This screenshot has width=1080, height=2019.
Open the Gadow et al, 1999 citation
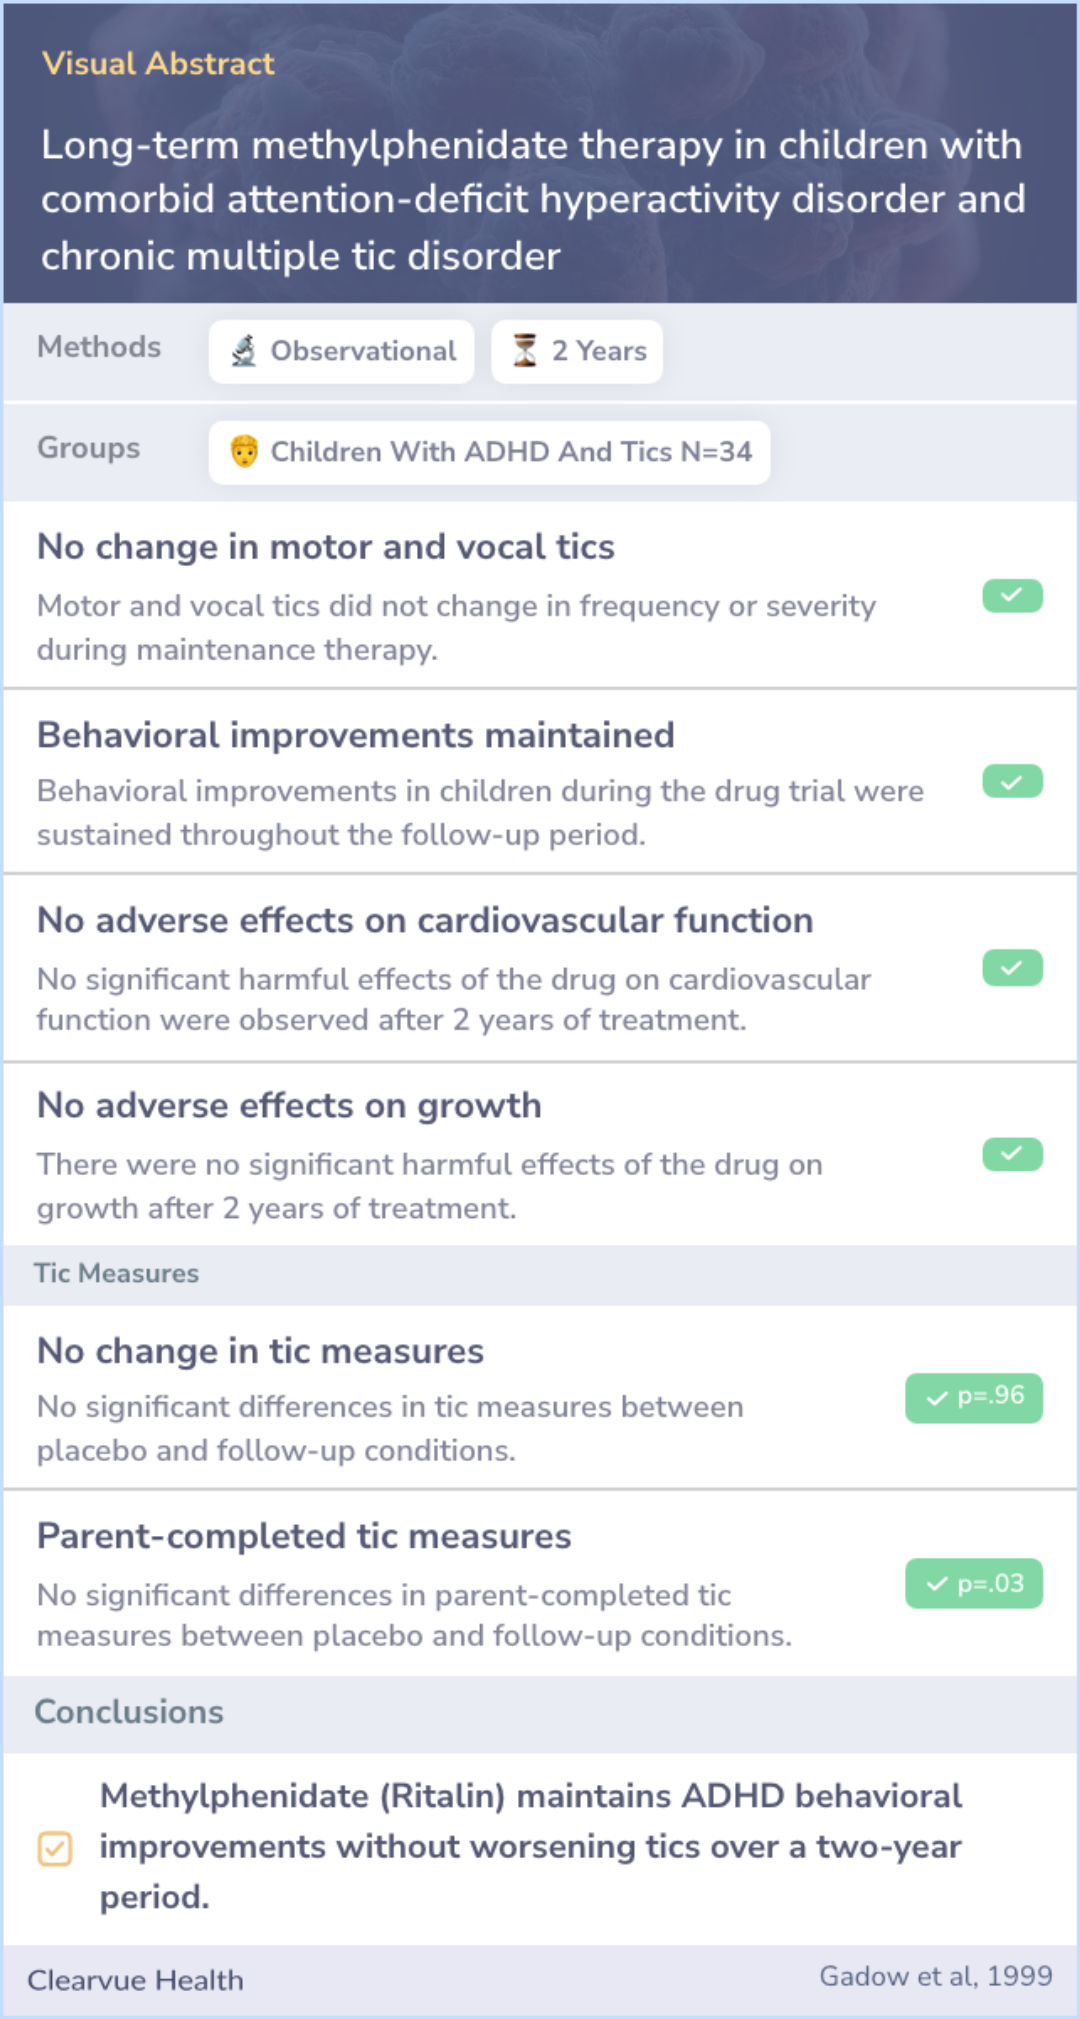(936, 1976)
